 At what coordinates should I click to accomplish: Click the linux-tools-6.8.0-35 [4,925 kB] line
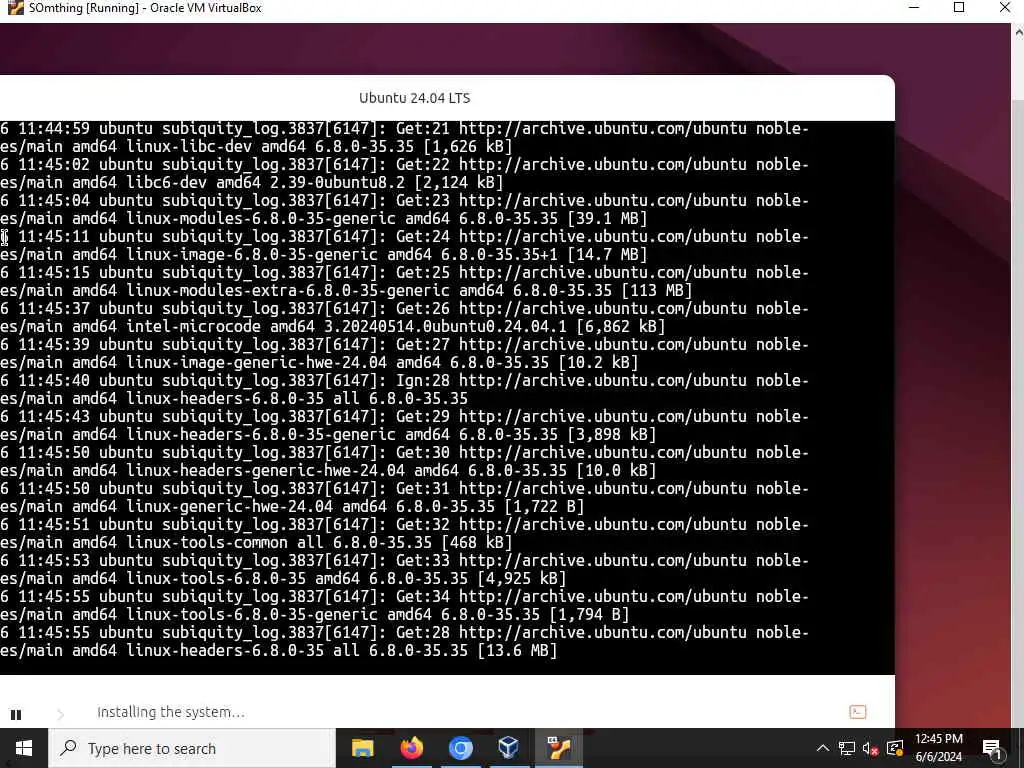tap(283, 578)
